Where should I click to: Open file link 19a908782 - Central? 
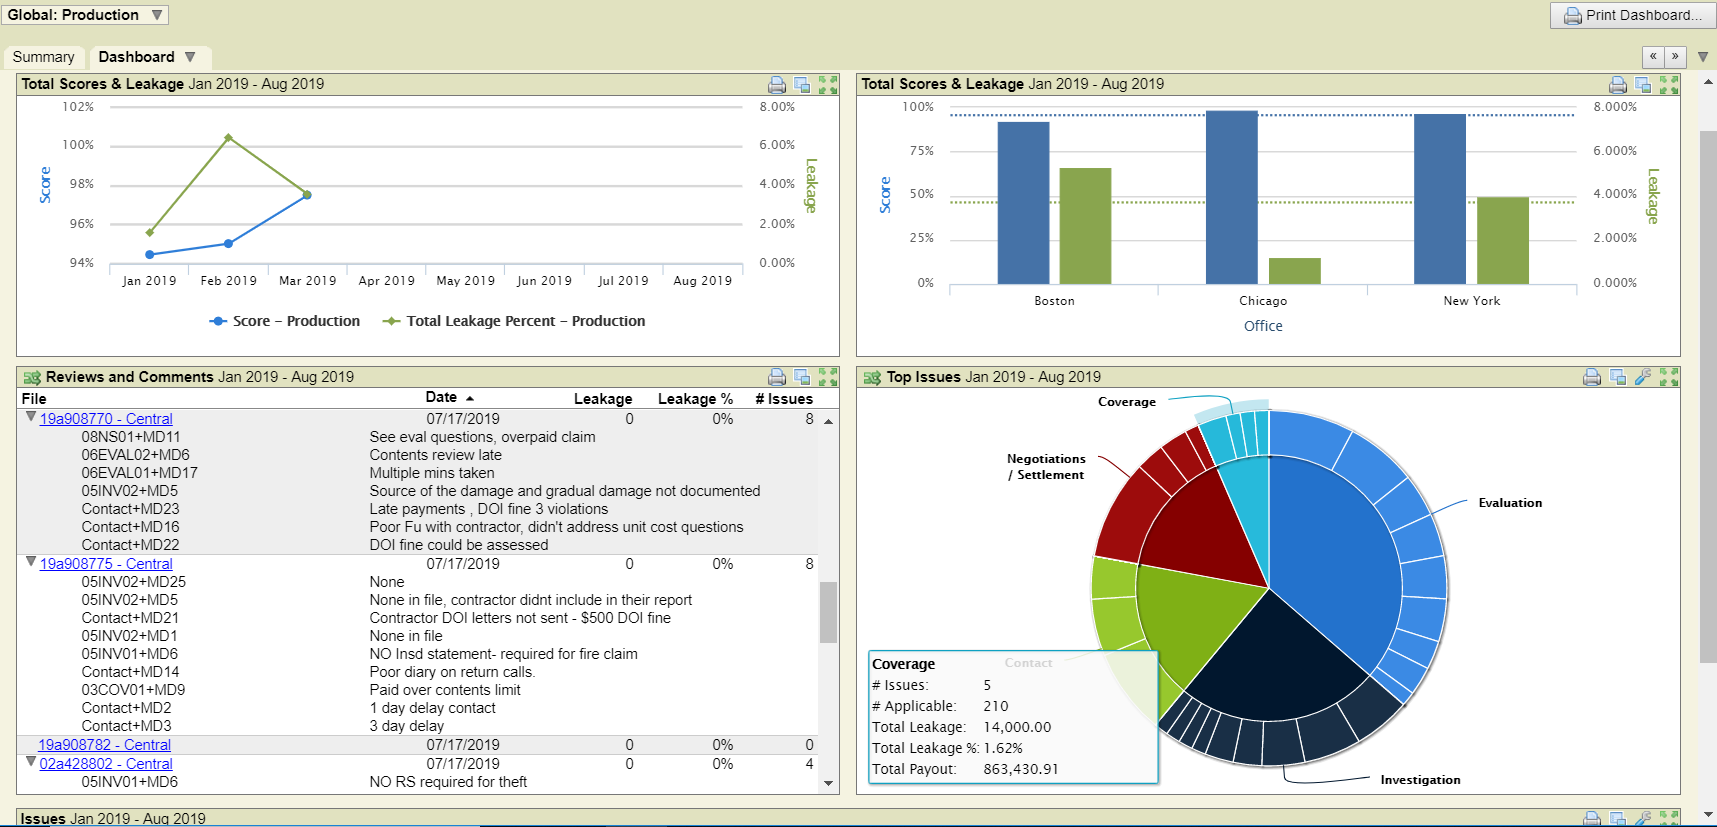point(104,745)
